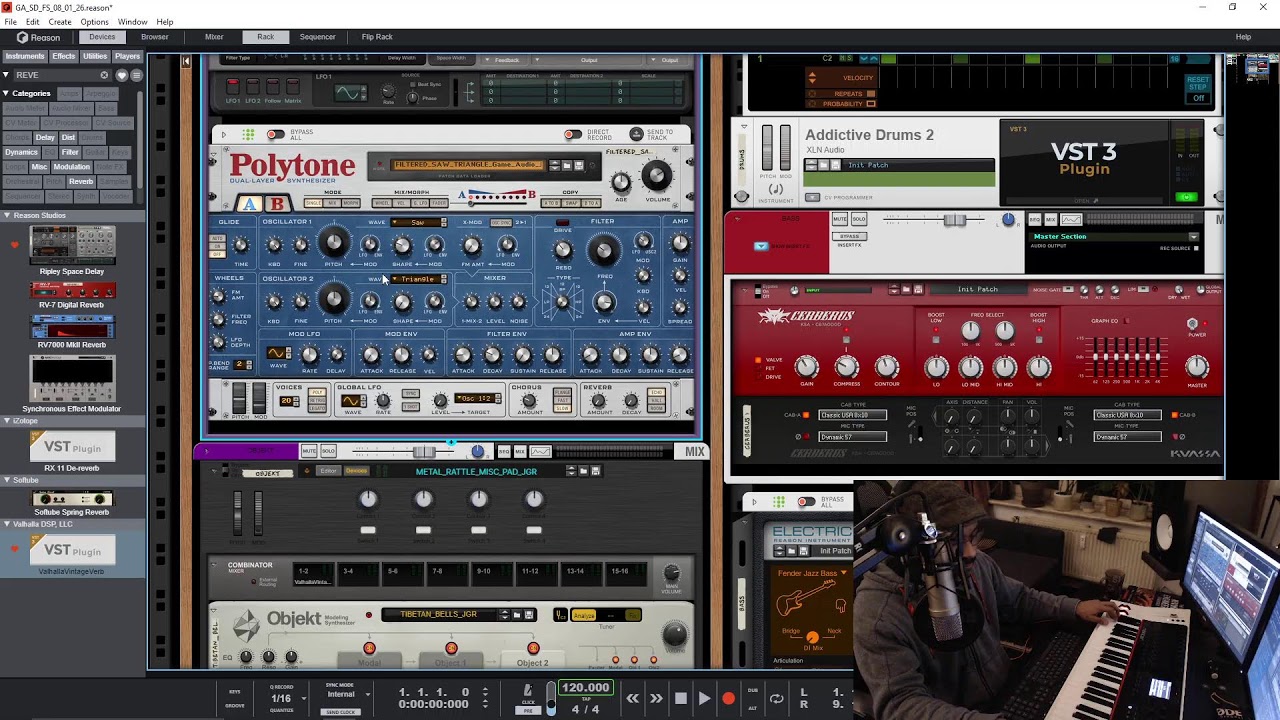The image size is (1280, 720).
Task: Click the Master Section audio output field
Action: [1114, 237]
